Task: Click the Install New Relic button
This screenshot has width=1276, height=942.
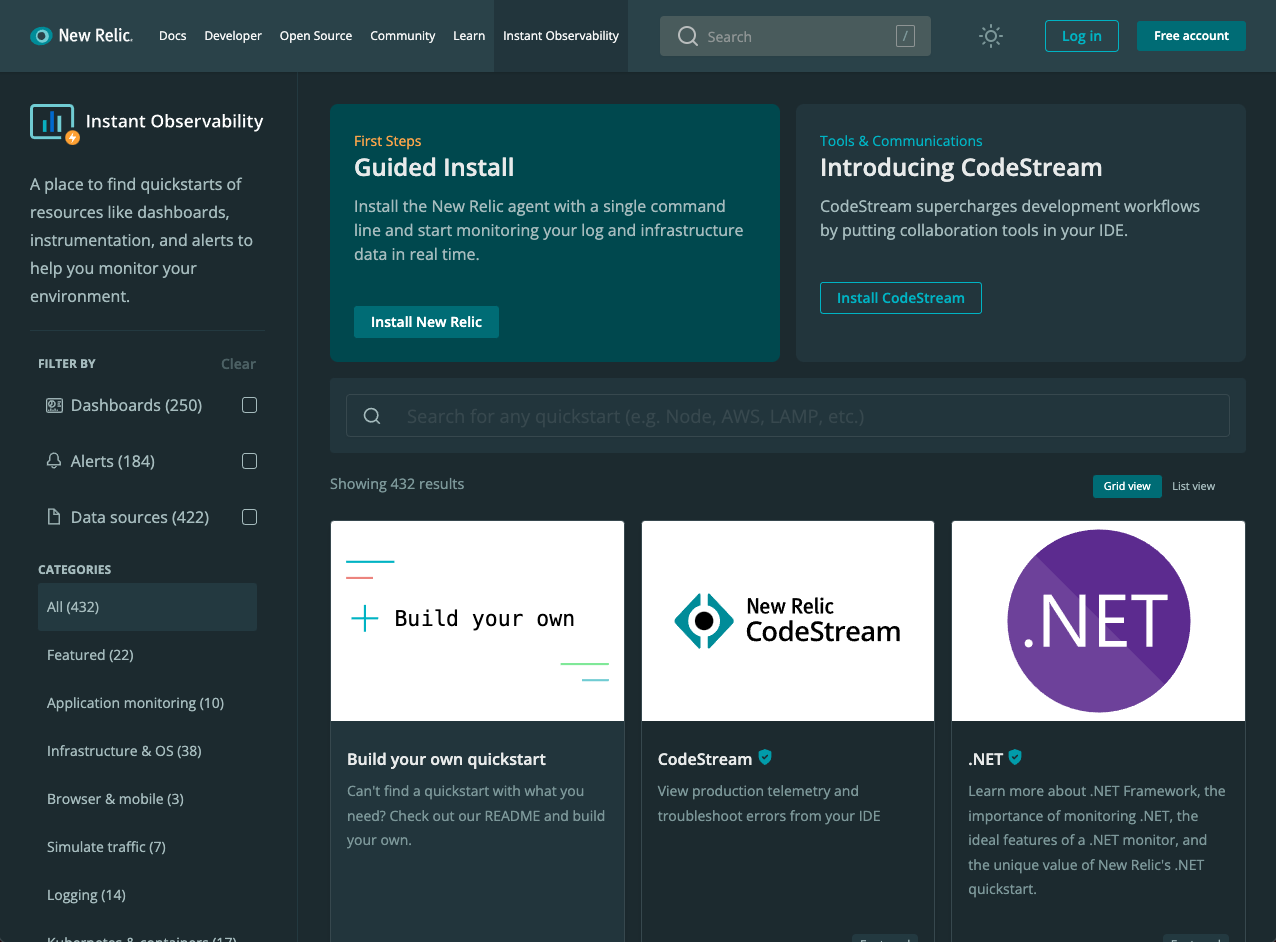Action: (x=426, y=321)
